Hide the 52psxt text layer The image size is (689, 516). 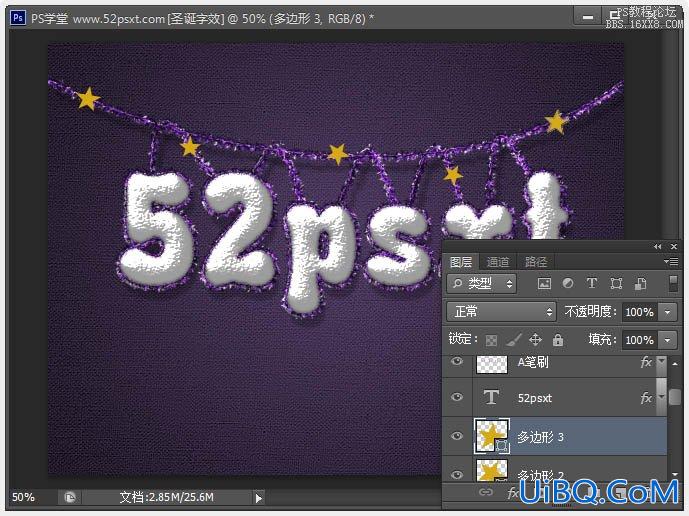click(457, 397)
